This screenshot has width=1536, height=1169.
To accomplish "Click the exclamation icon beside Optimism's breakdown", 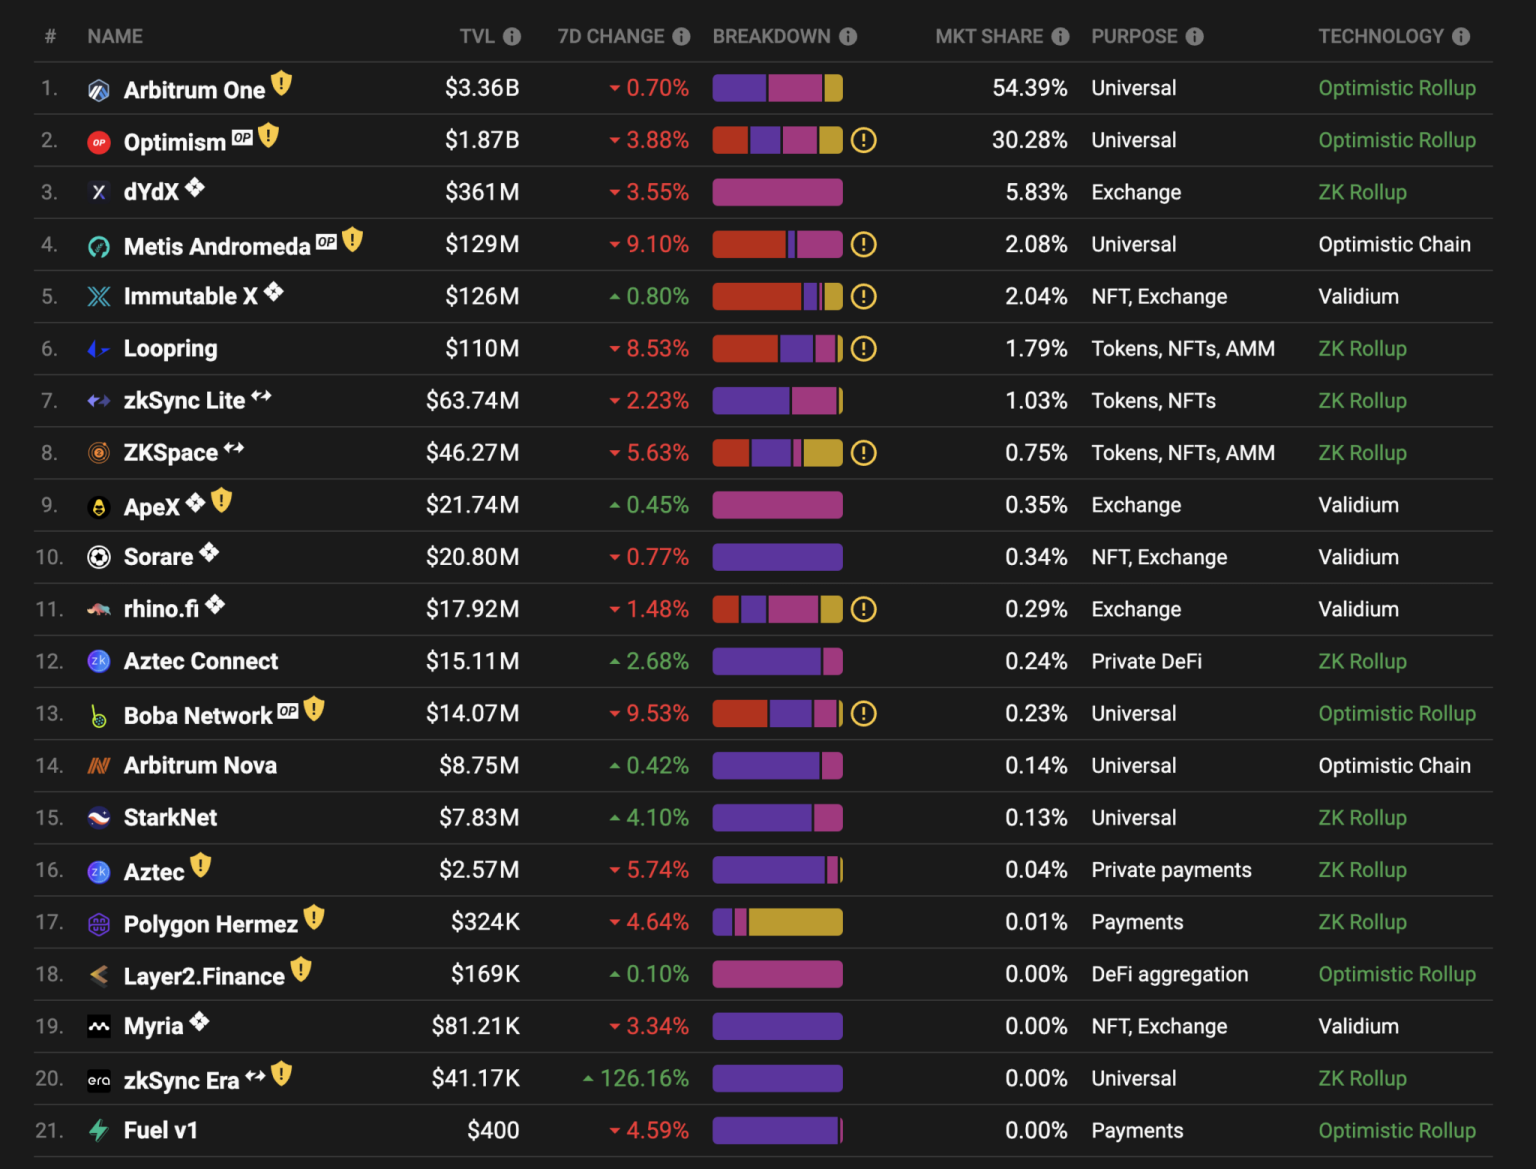I will [x=864, y=140].
